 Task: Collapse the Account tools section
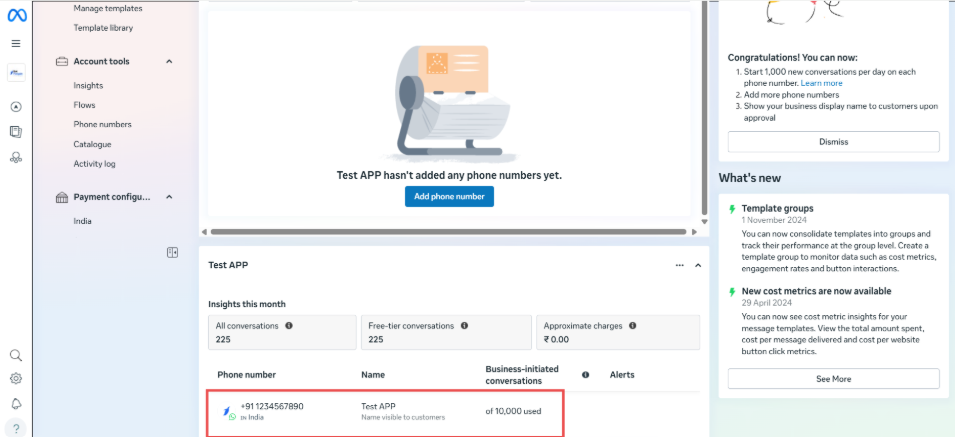click(x=169, y=62)
